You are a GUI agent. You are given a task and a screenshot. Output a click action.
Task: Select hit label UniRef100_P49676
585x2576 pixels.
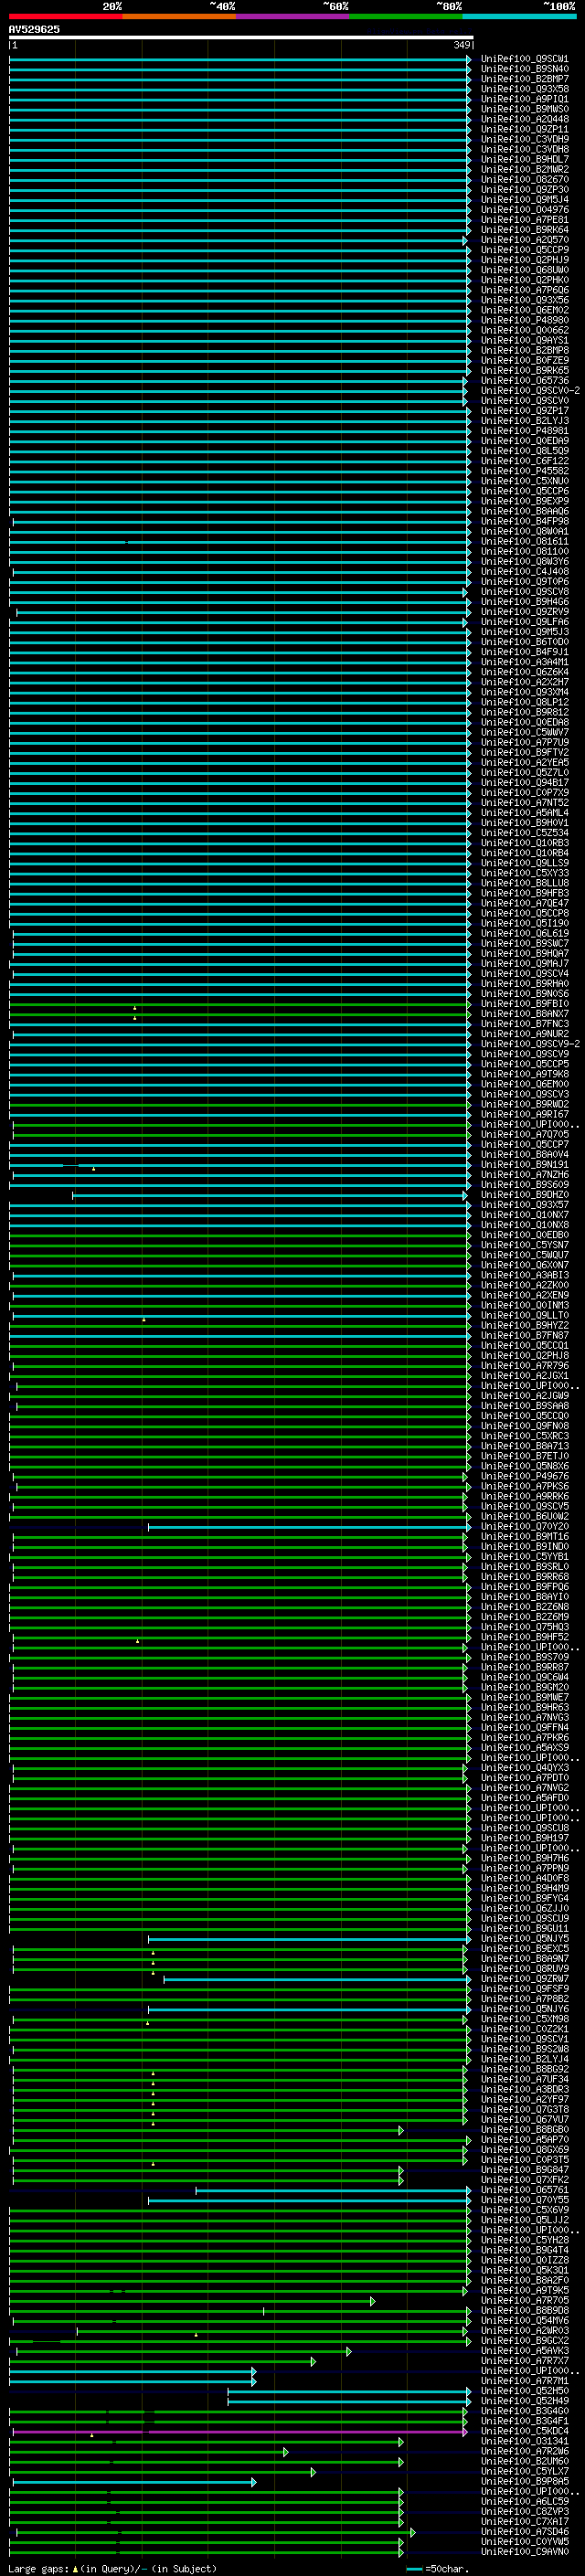pos(525,1476)
